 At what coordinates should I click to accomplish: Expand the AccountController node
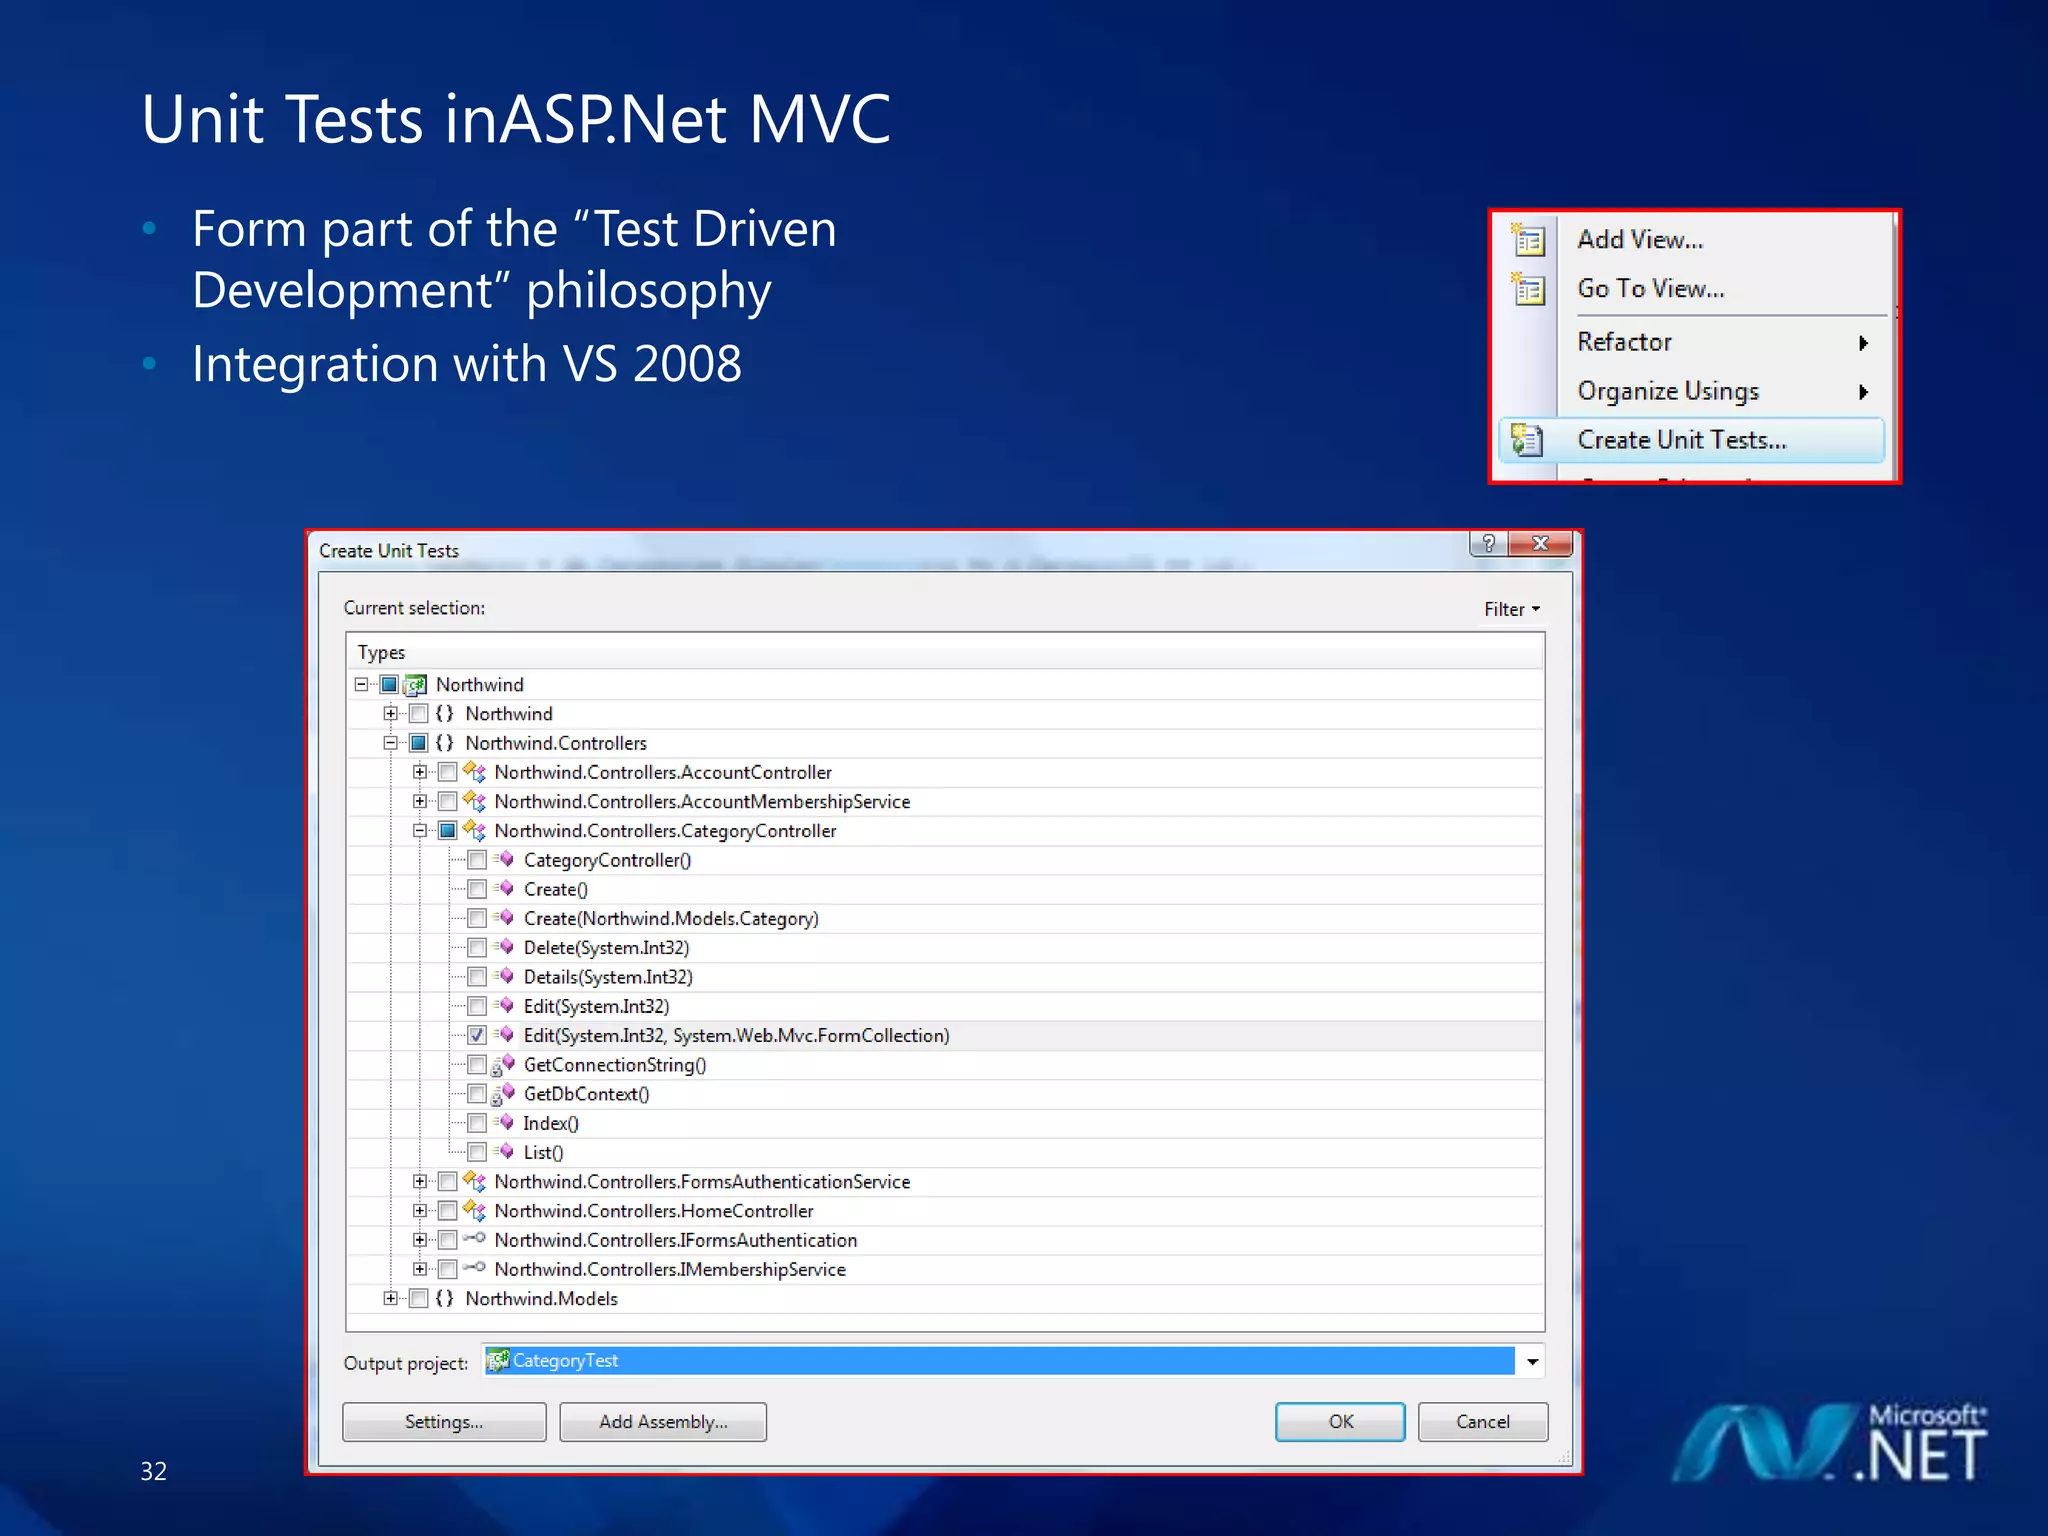coord(420,772)
